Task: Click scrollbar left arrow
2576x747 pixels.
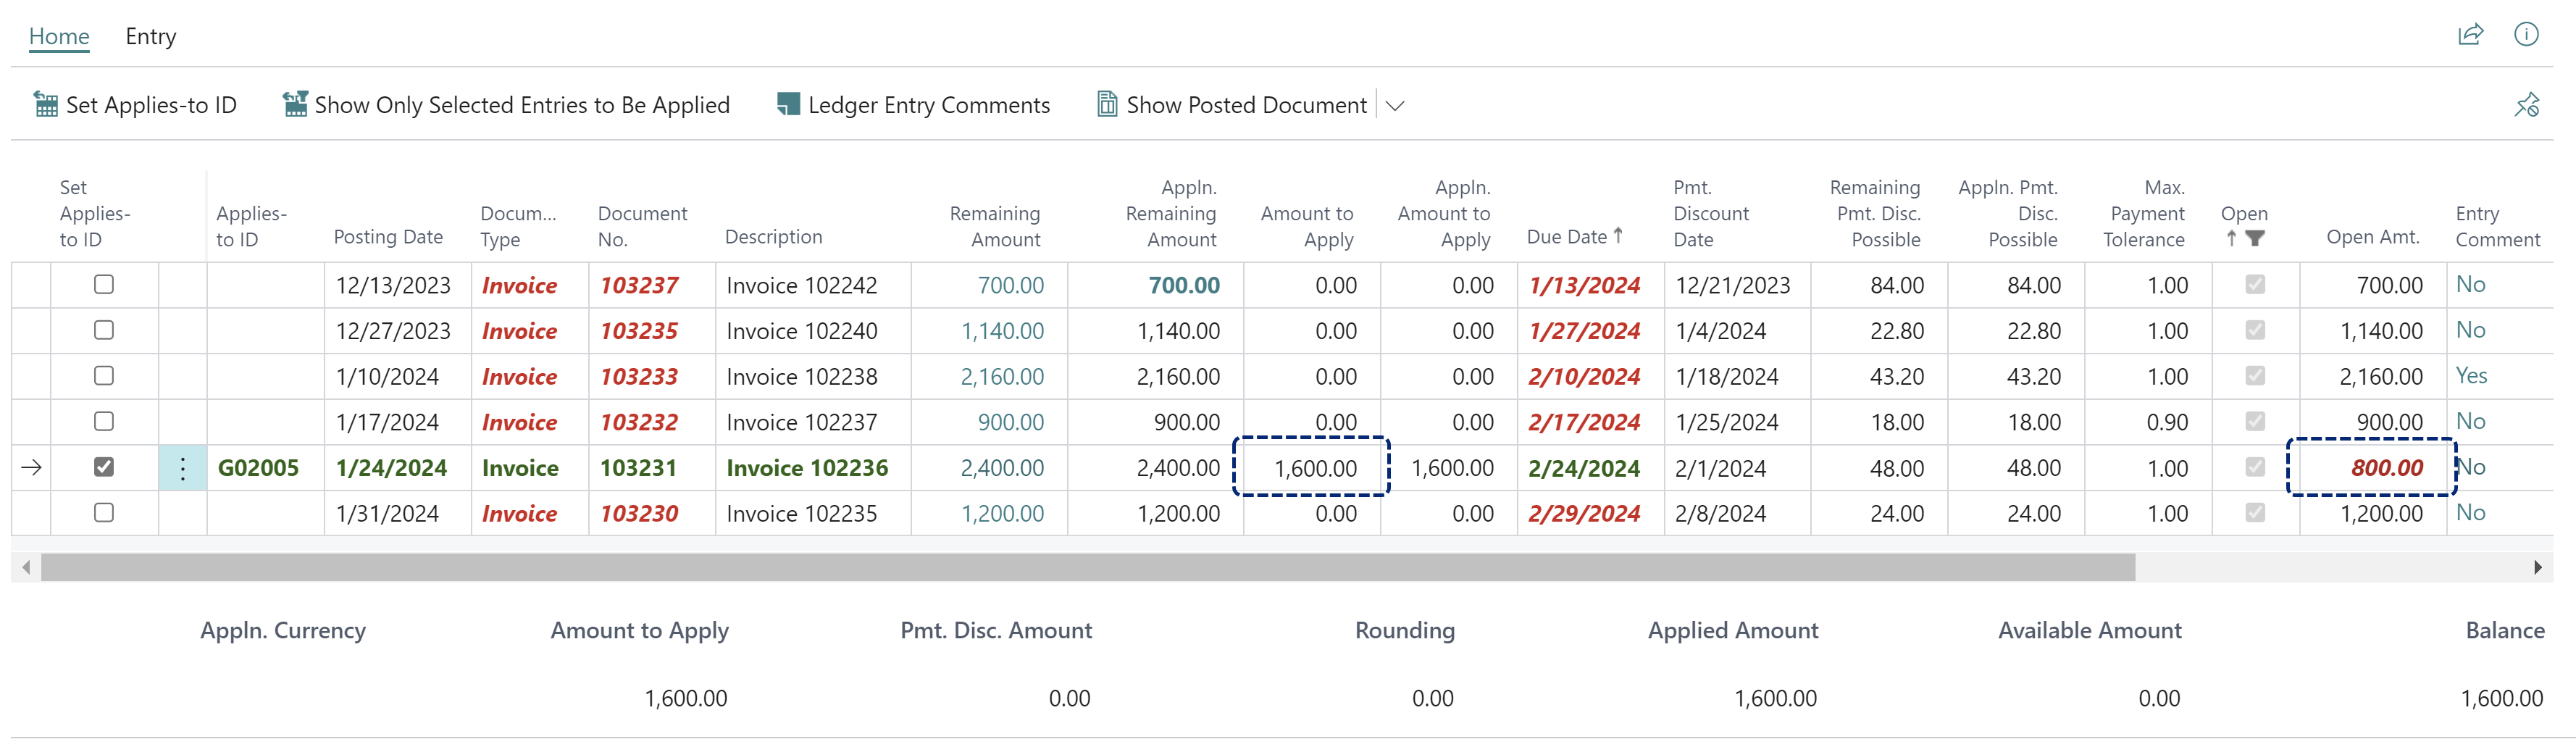Action: 26,567
